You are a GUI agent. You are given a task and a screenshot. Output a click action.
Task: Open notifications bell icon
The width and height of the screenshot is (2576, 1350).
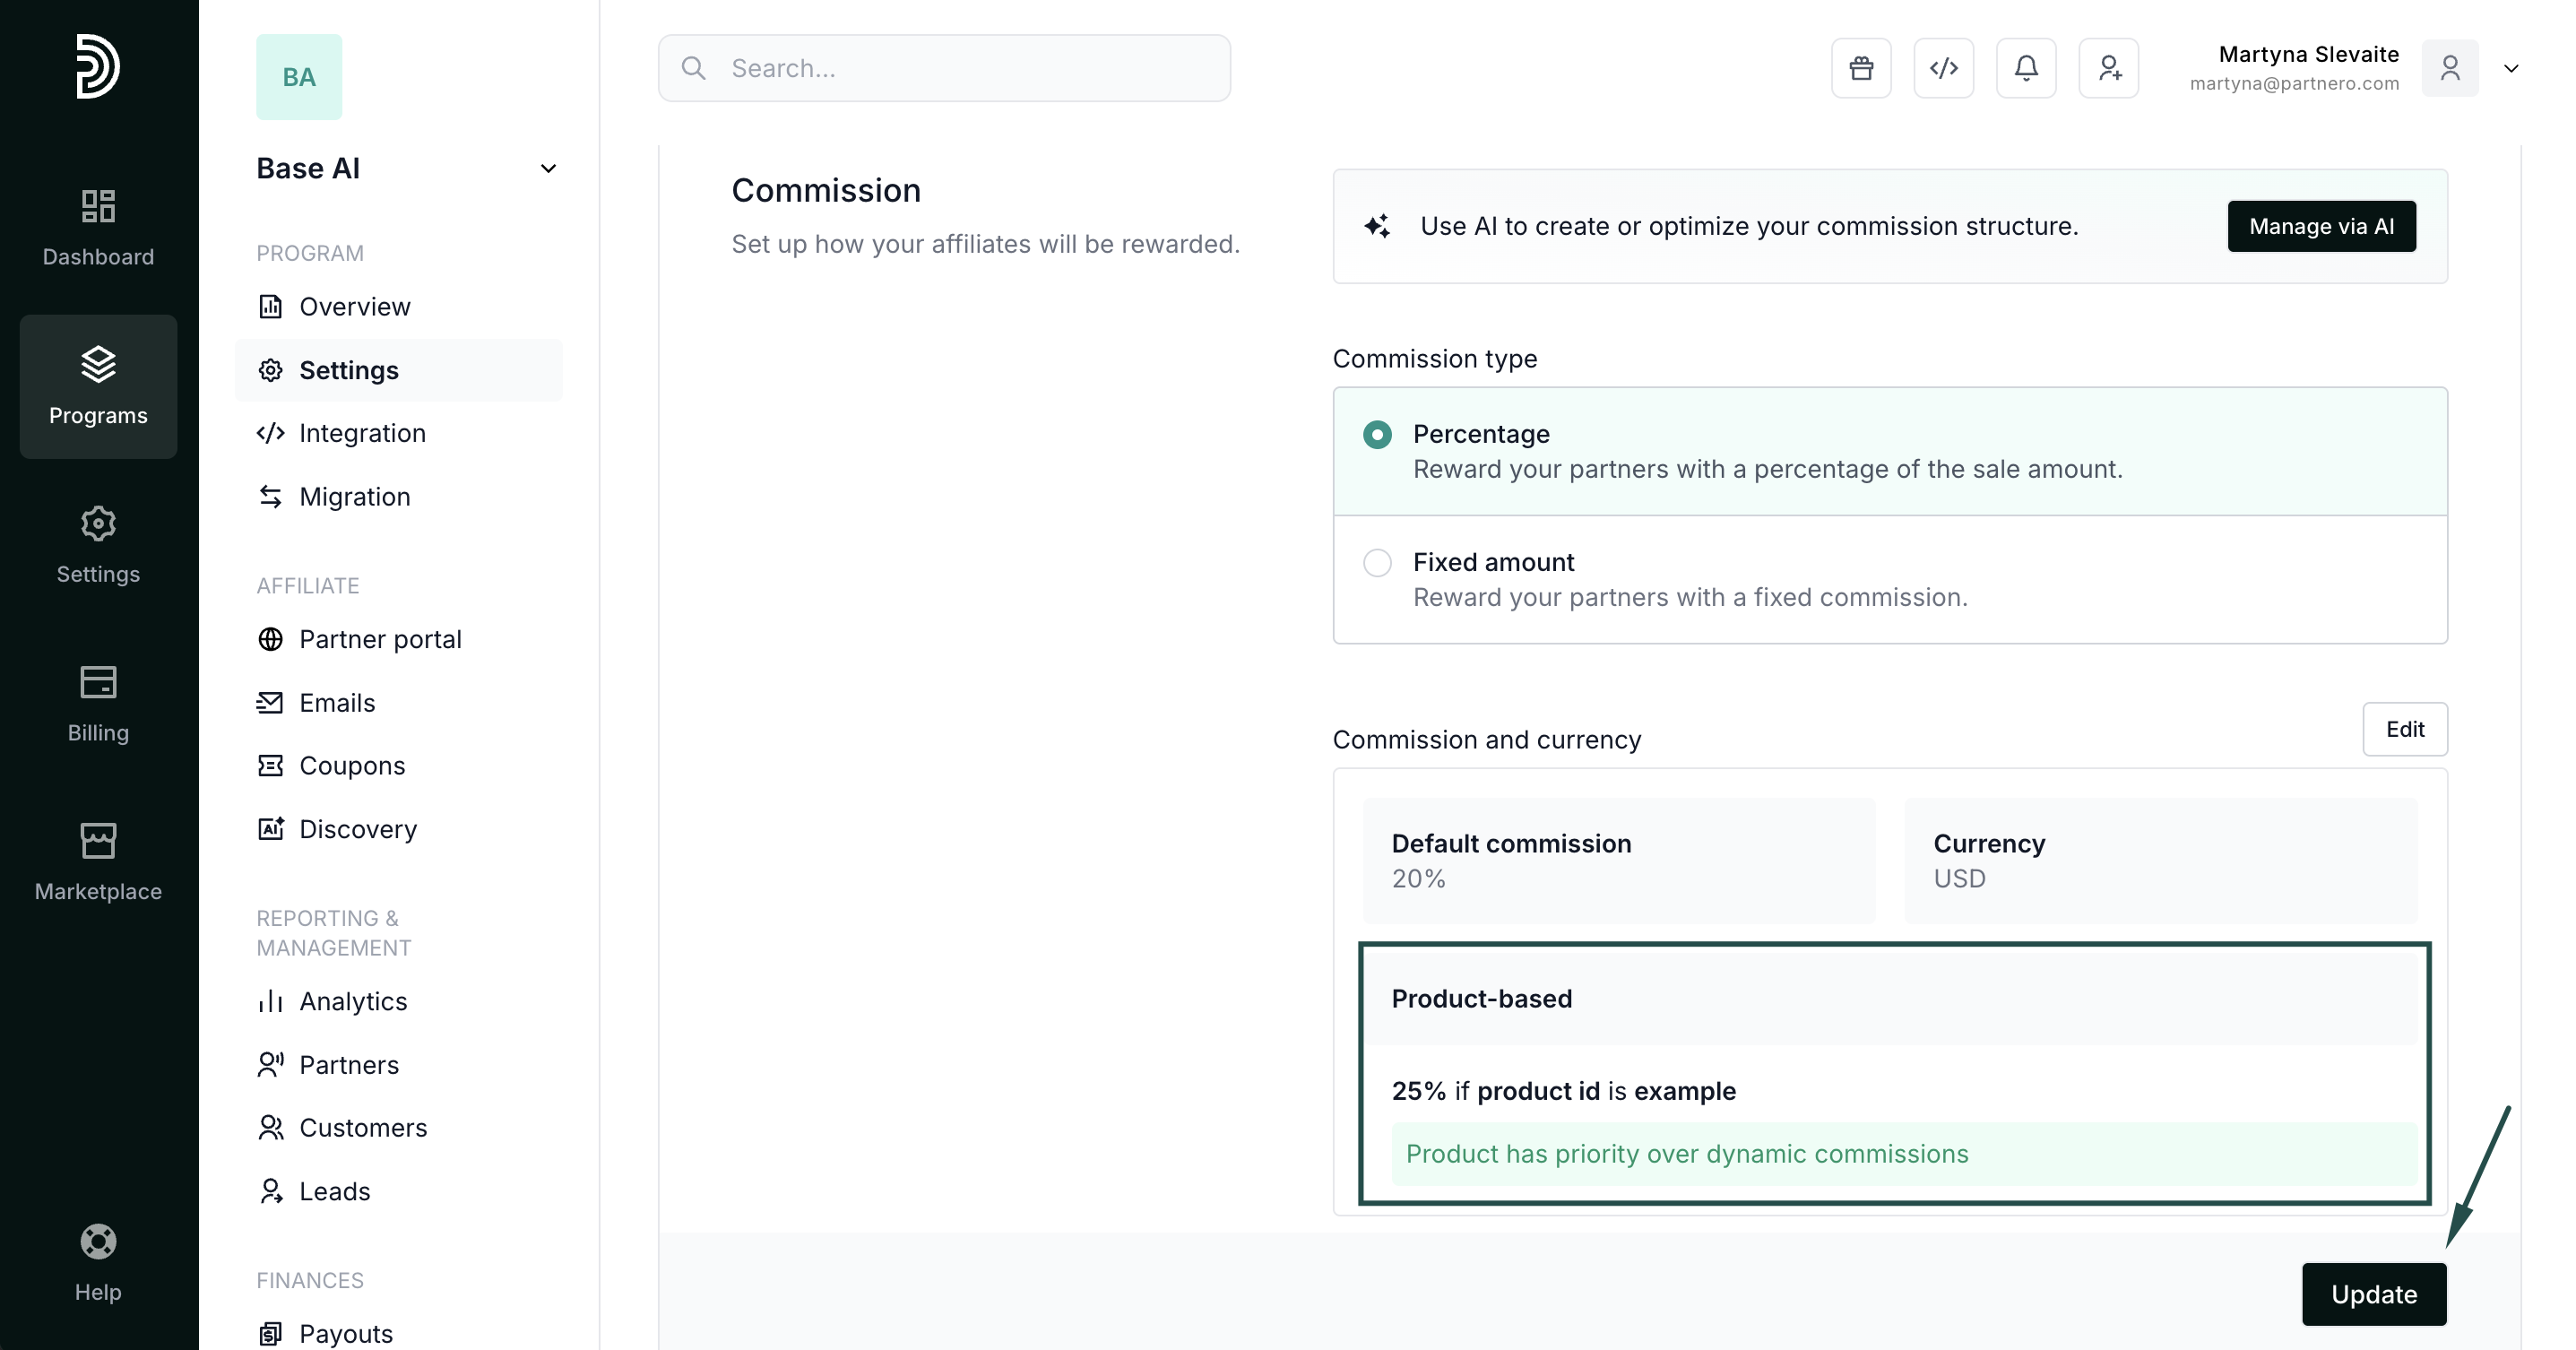tap(2026, 68)
